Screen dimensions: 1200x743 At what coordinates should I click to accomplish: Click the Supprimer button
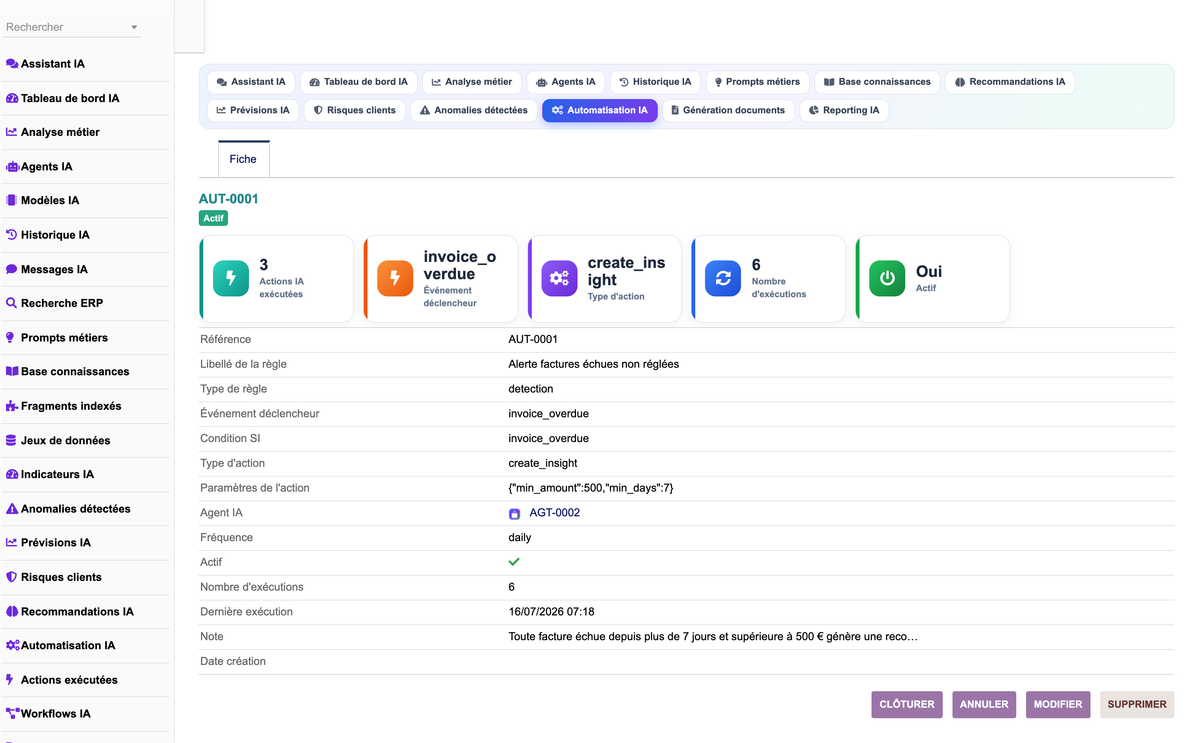pyautogui.click(x=1137, y=704)
